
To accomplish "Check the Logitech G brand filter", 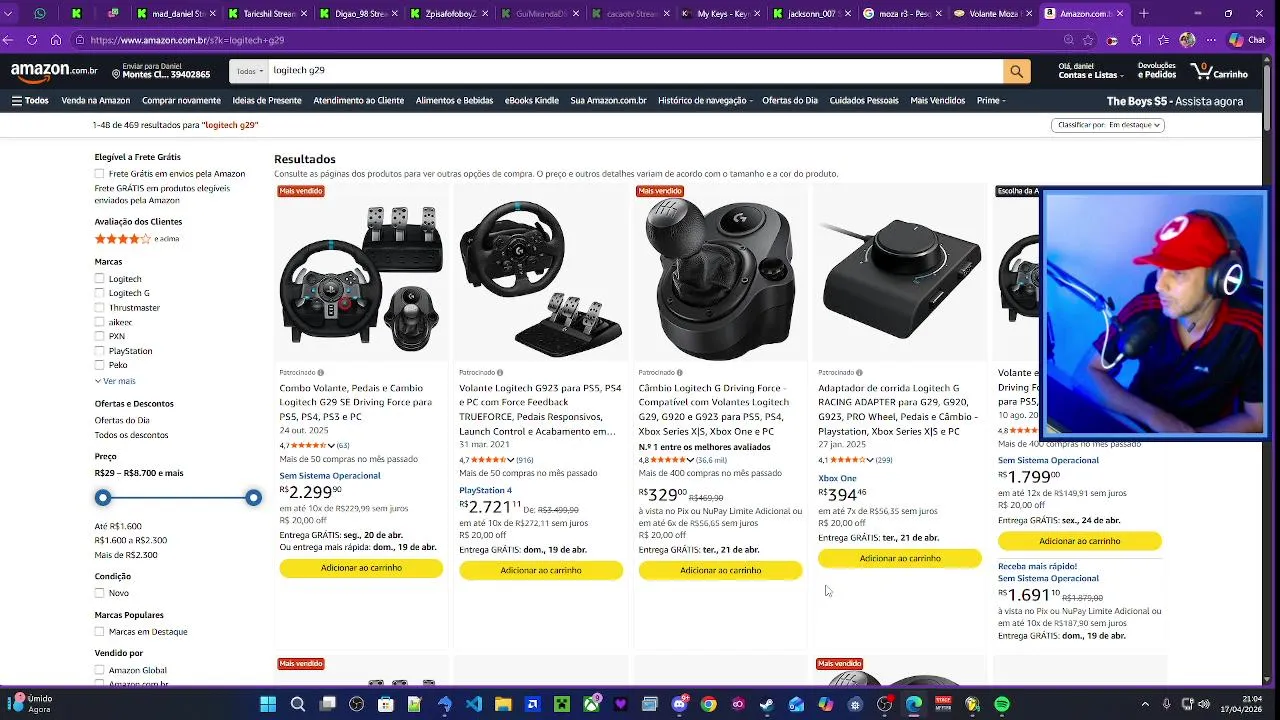I will point(99,293).
